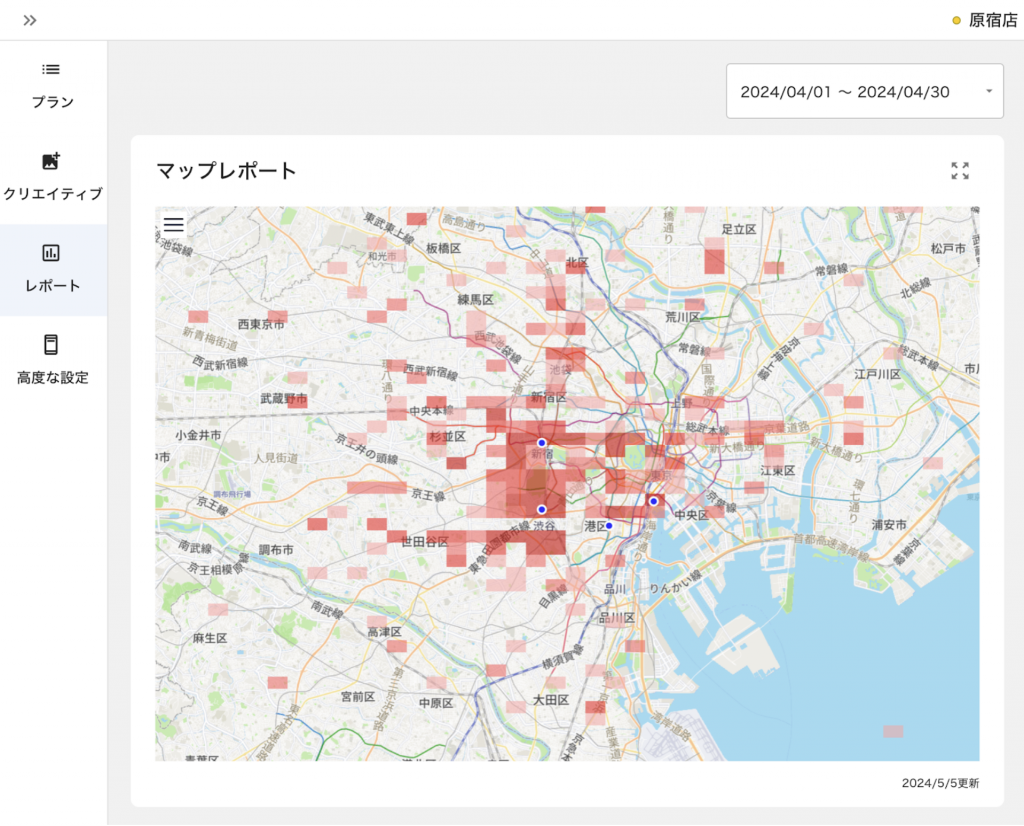
Task: Click the 足立区 label on map
Action: (x=739, y=229)
